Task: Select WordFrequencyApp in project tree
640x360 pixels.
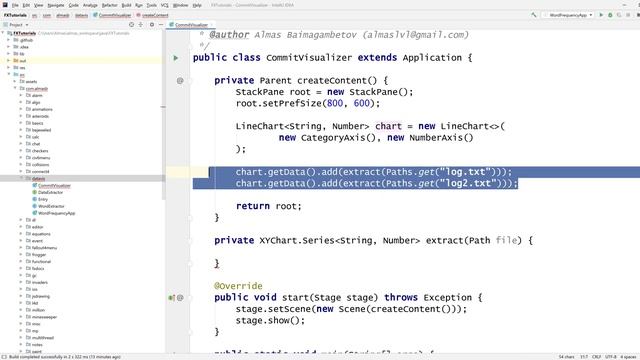Action: (x=56, y=213)
